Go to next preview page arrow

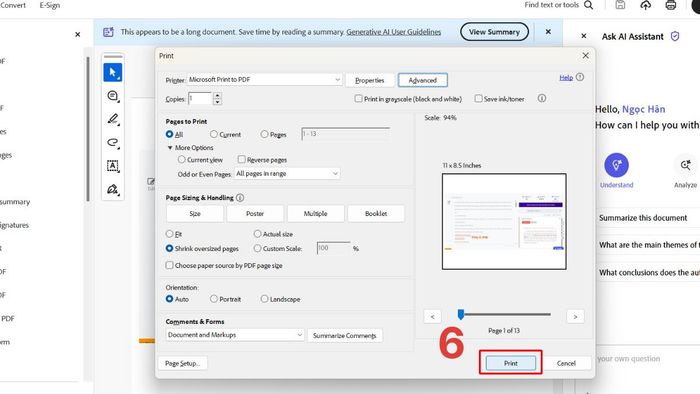(575, 316)
